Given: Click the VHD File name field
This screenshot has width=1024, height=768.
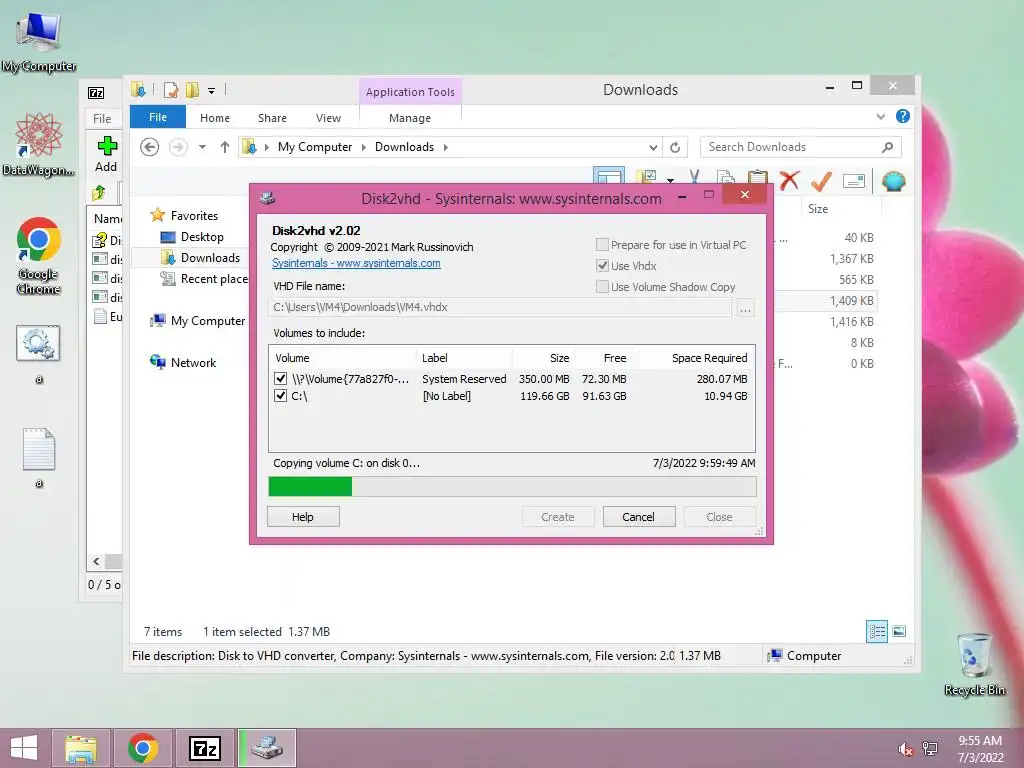Looking at the screenshot, I should (x=500, y=307).
